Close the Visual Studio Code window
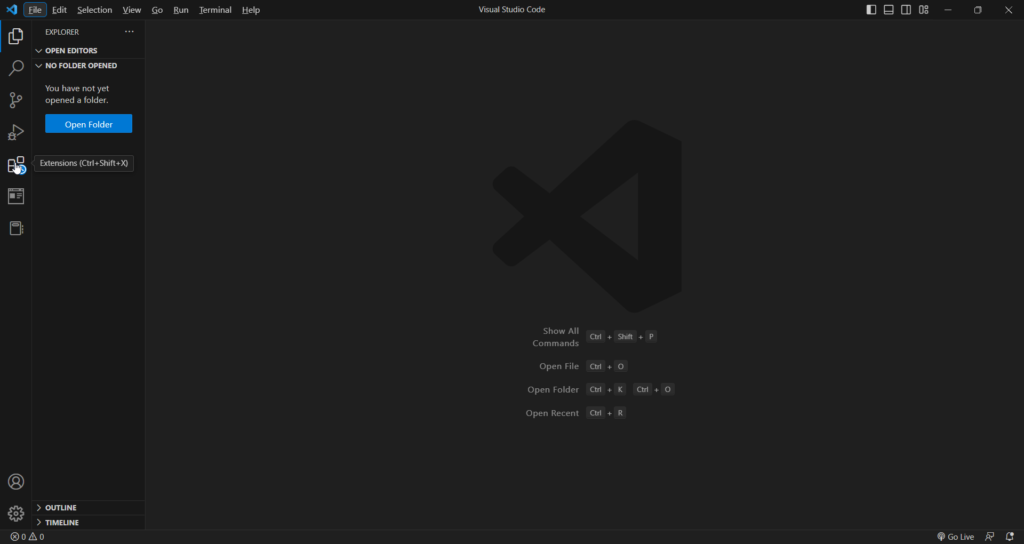The width and height of the screenshot is (1024, 544). tap(1008, 10)
